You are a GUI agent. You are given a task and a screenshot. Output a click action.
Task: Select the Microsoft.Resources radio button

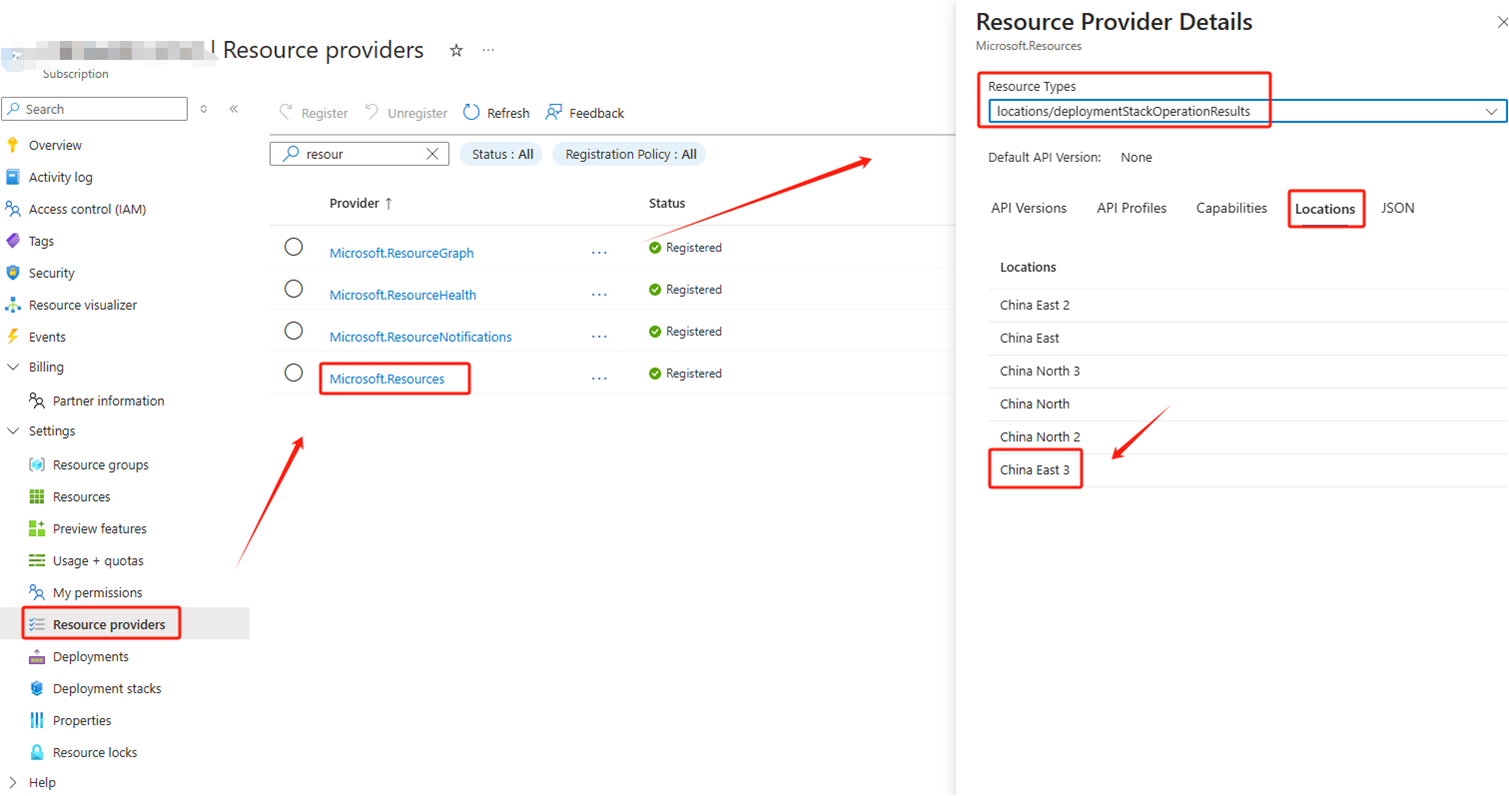pyautogui.click(x=293, y=373)
